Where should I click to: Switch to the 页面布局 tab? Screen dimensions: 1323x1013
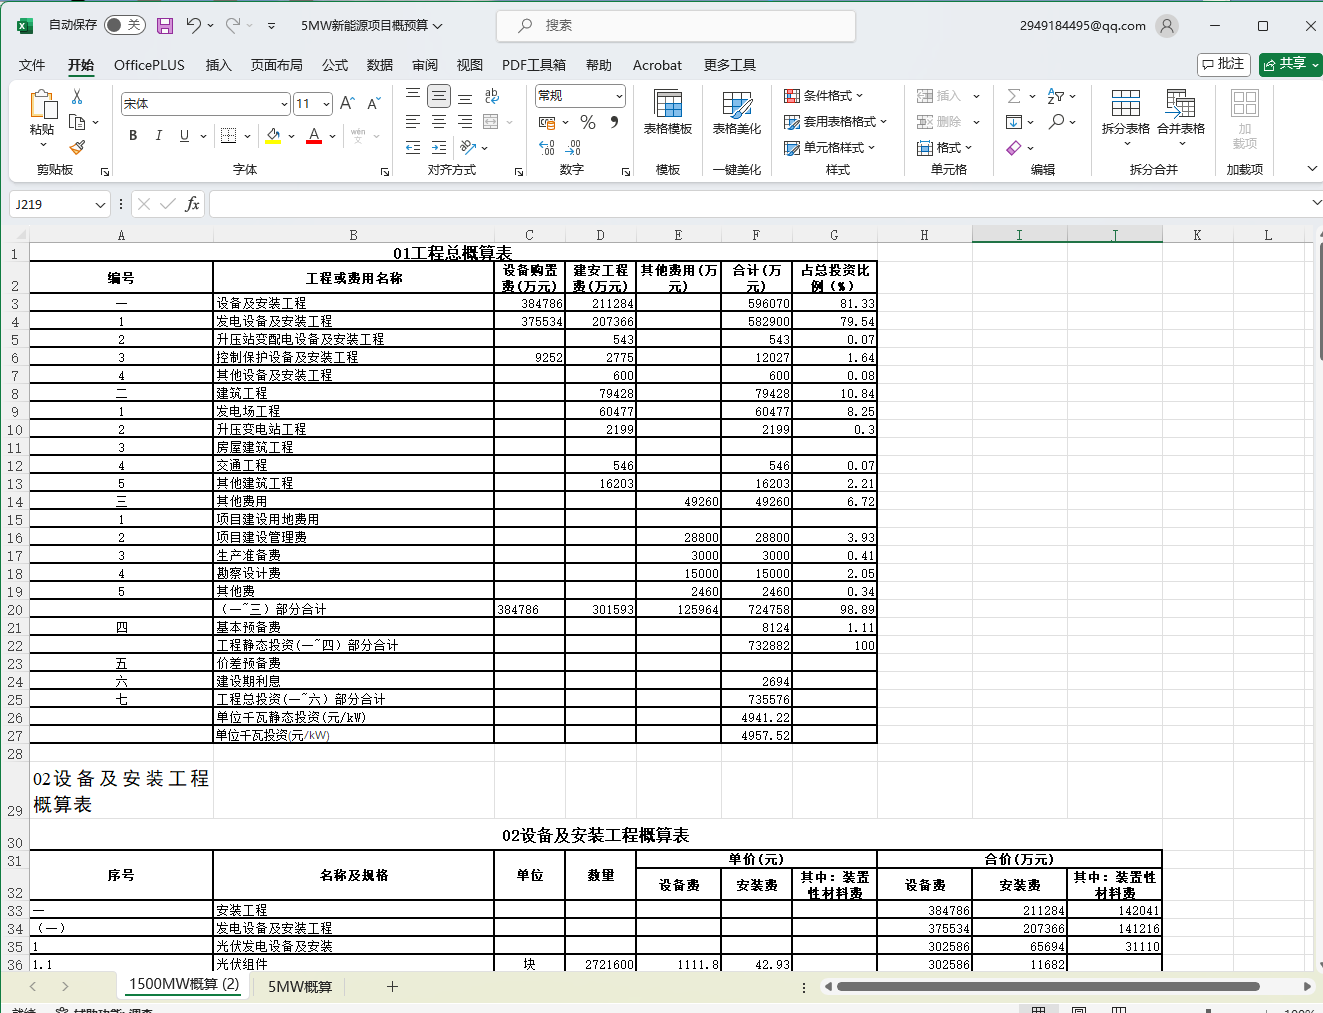pyautogui.click(x=276, y=65)
